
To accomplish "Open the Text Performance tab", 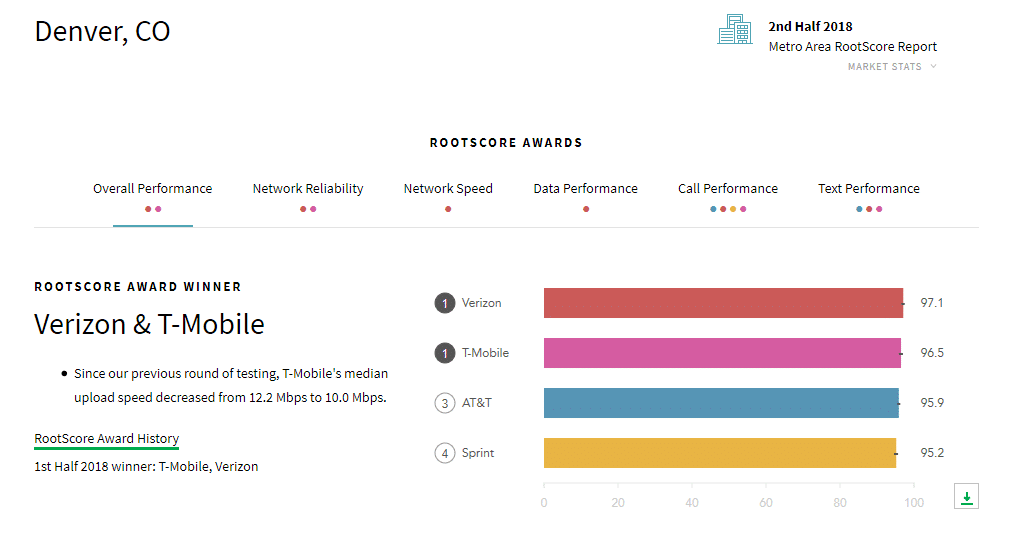I will (x=869, y=189).
